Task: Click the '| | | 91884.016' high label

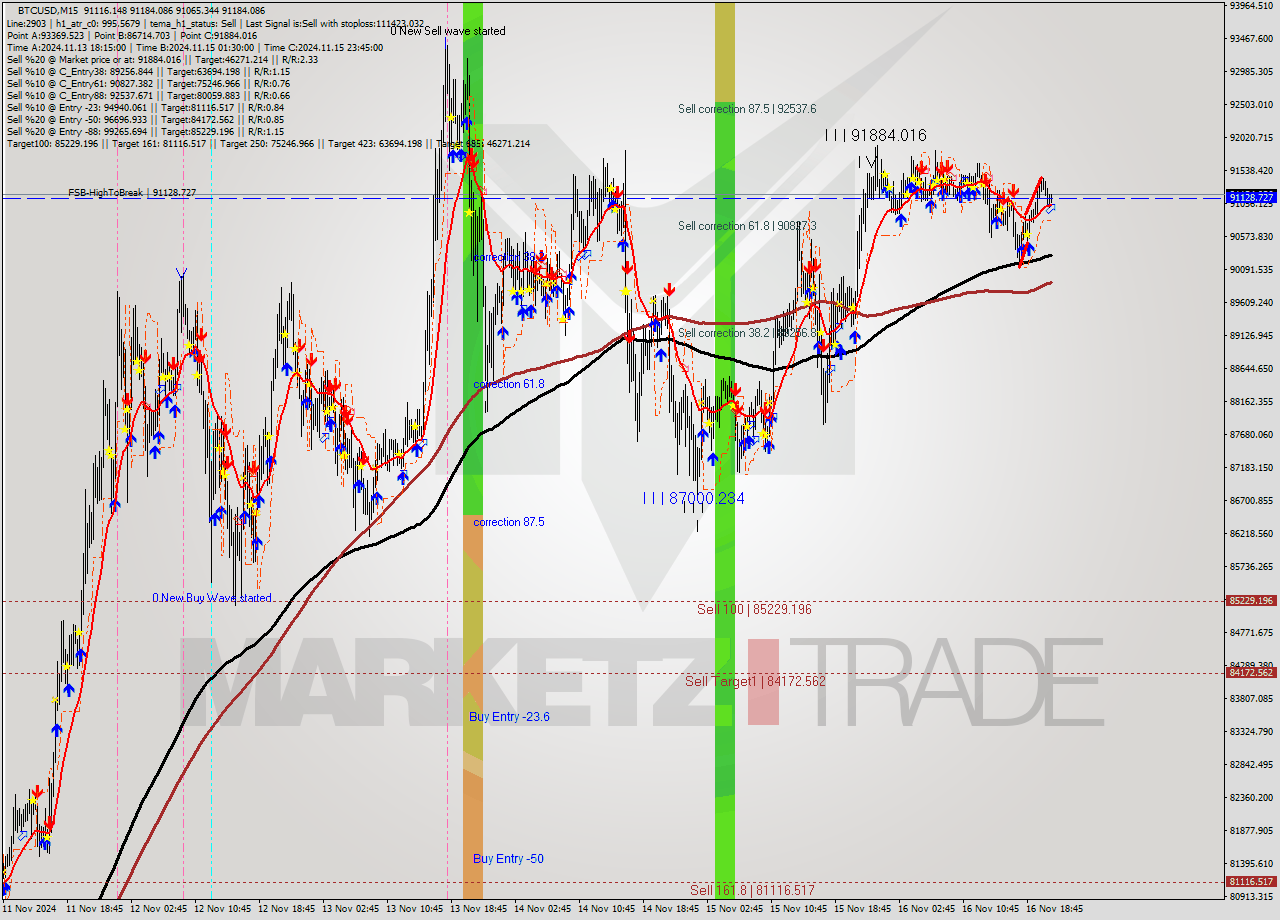Action: point(876,135)
